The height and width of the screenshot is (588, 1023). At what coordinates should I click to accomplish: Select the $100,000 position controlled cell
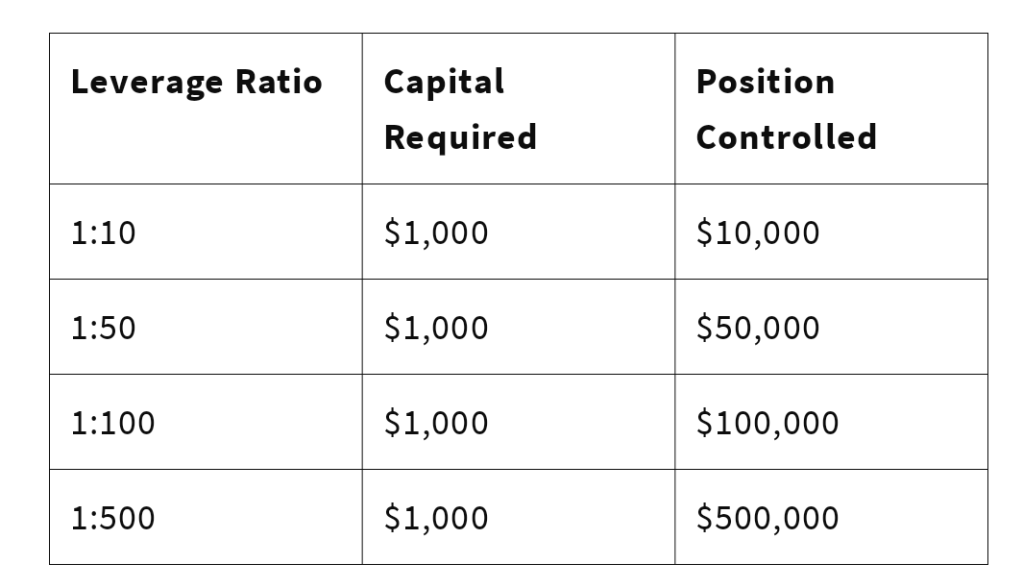click(x=766, y=423)
